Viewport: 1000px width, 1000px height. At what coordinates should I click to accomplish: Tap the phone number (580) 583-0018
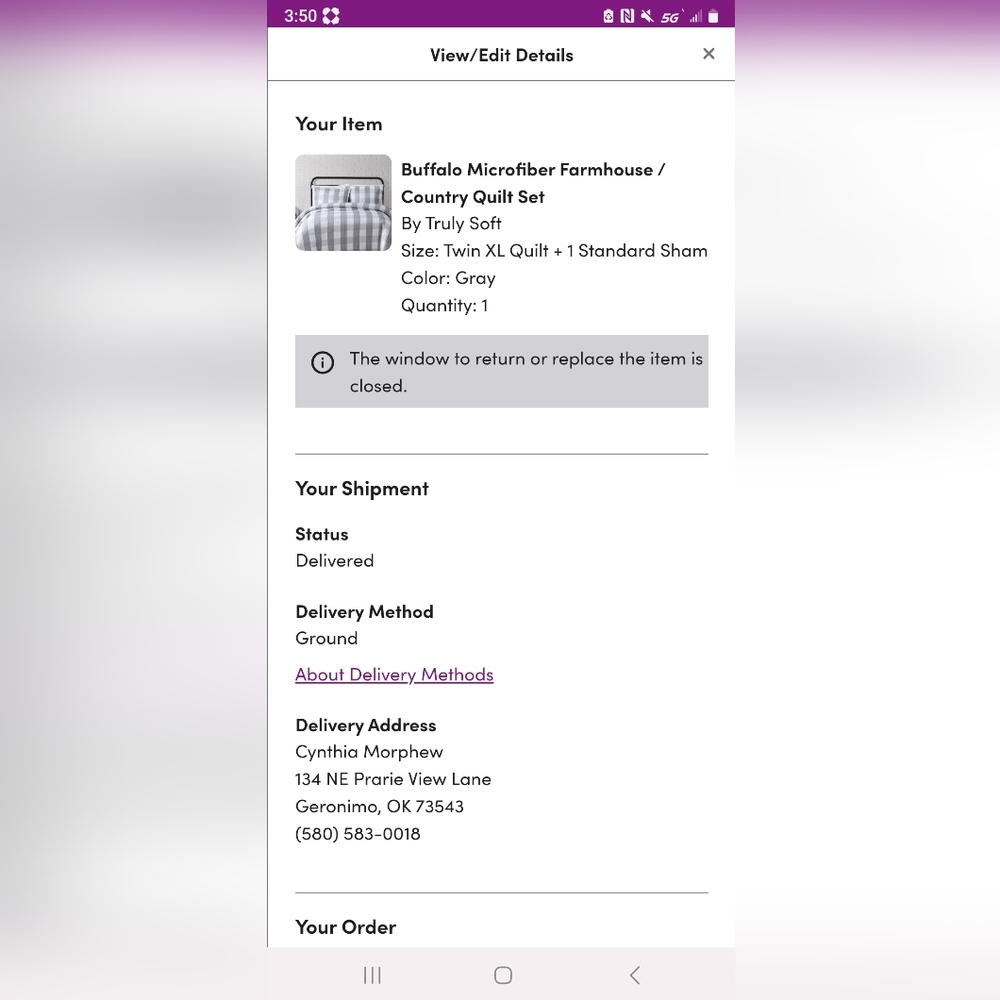tap(357, 834)
